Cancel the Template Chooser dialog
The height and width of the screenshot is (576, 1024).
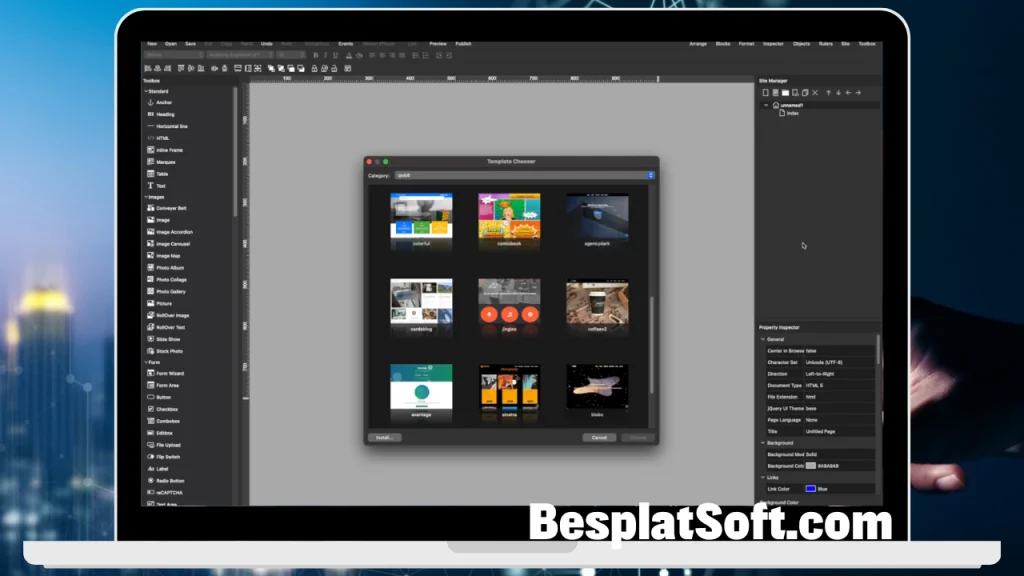(x=597, y=437)
